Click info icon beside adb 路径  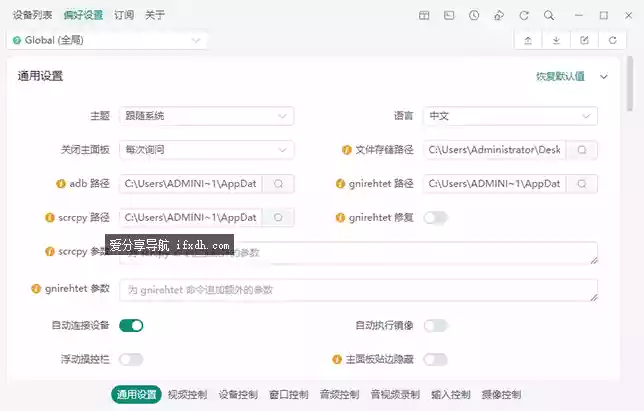coord(61,184)
